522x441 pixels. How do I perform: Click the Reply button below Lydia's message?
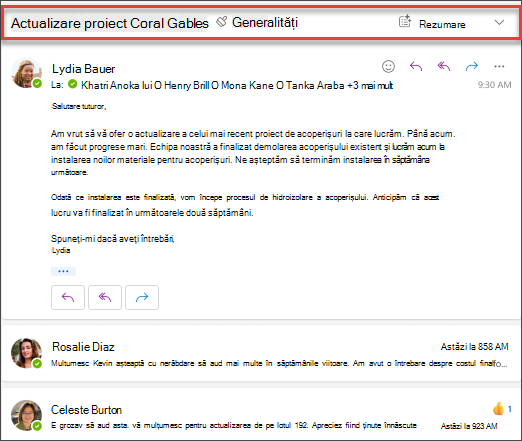pyautogui.click(x=68, y=297)
